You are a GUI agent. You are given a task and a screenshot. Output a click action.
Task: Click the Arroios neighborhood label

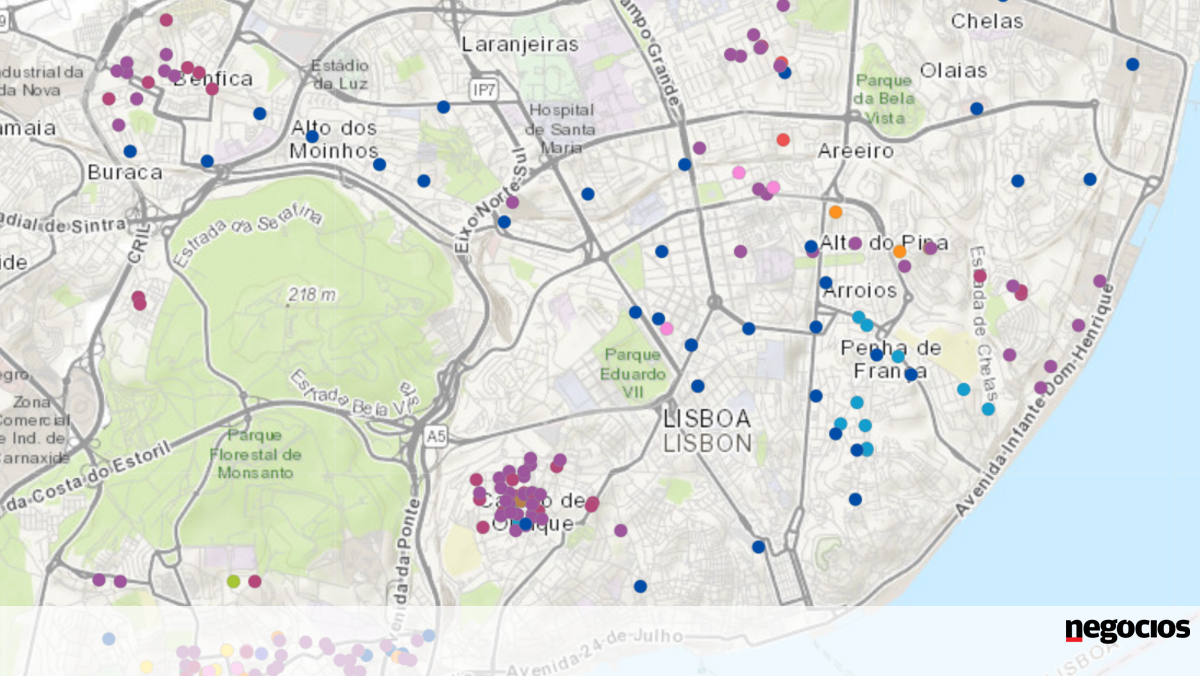click(x=859, y=291)
